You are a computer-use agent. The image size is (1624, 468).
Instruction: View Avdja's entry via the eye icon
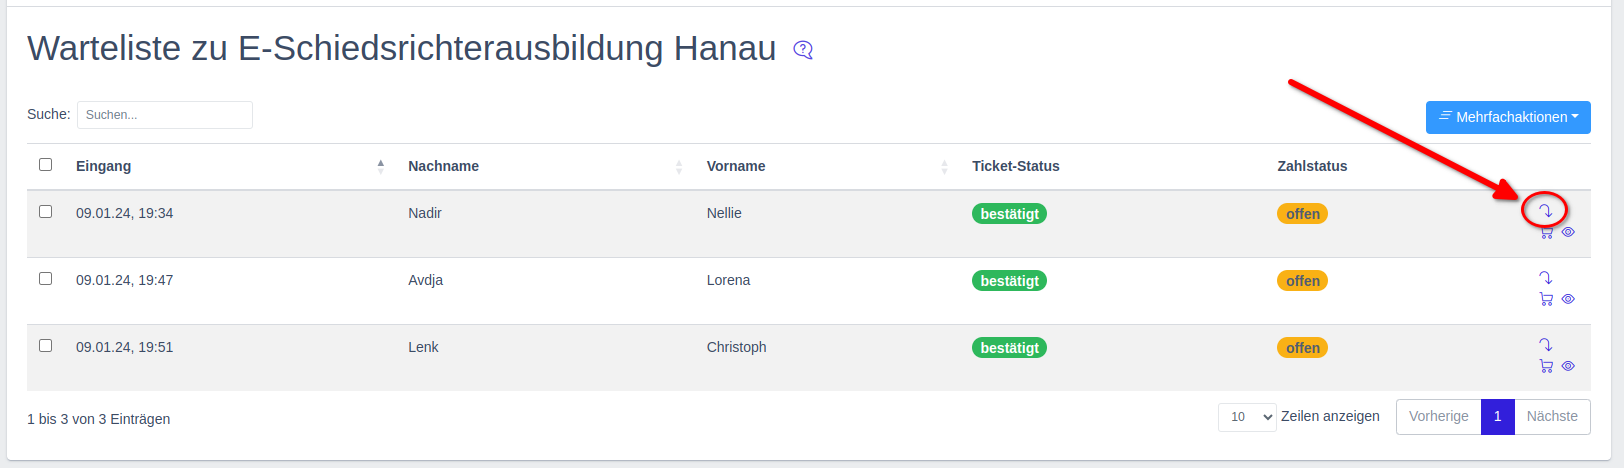click(1568, 299)
